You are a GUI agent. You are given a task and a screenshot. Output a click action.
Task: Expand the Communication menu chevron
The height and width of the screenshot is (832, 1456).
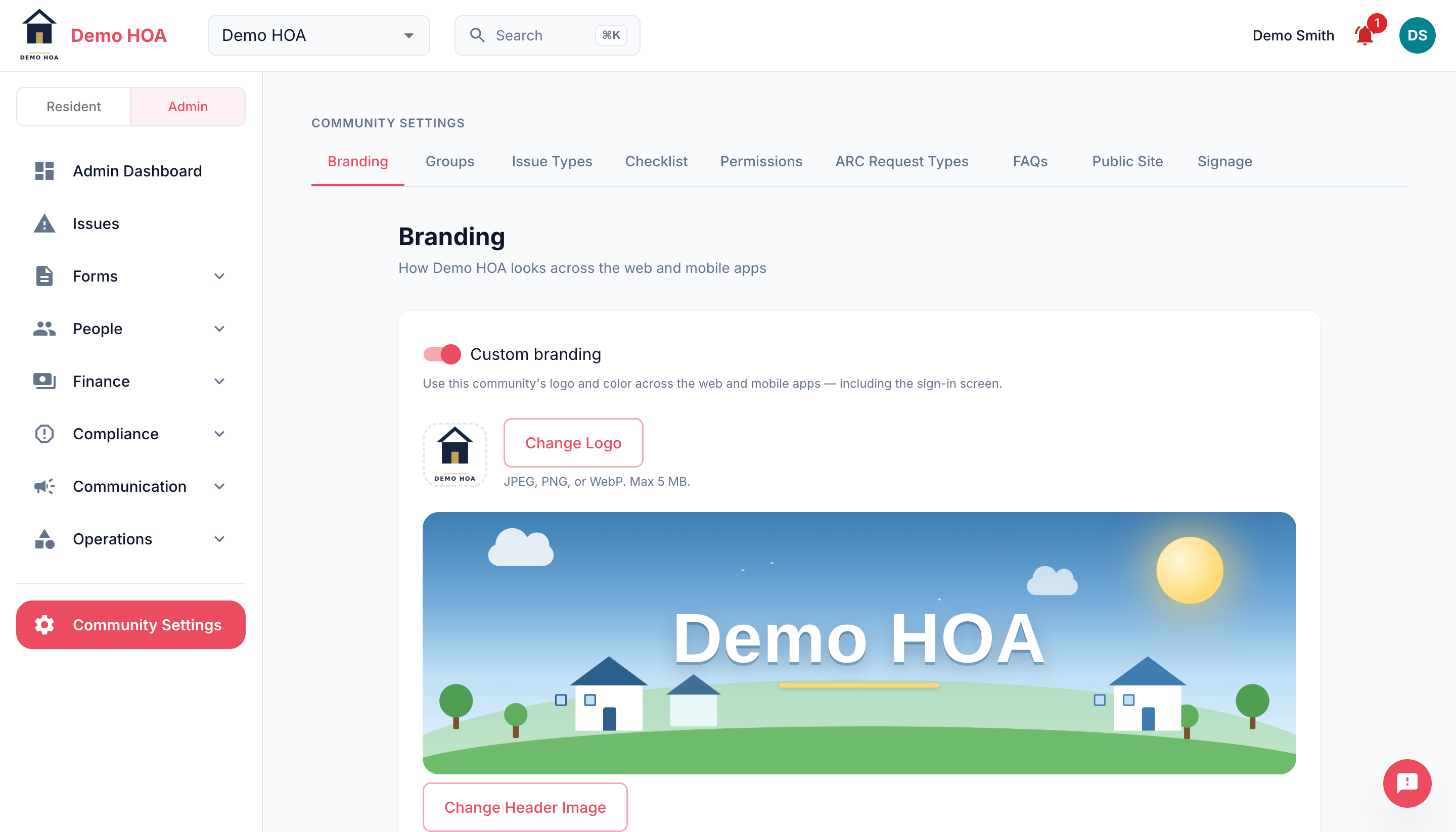(220, 486)
